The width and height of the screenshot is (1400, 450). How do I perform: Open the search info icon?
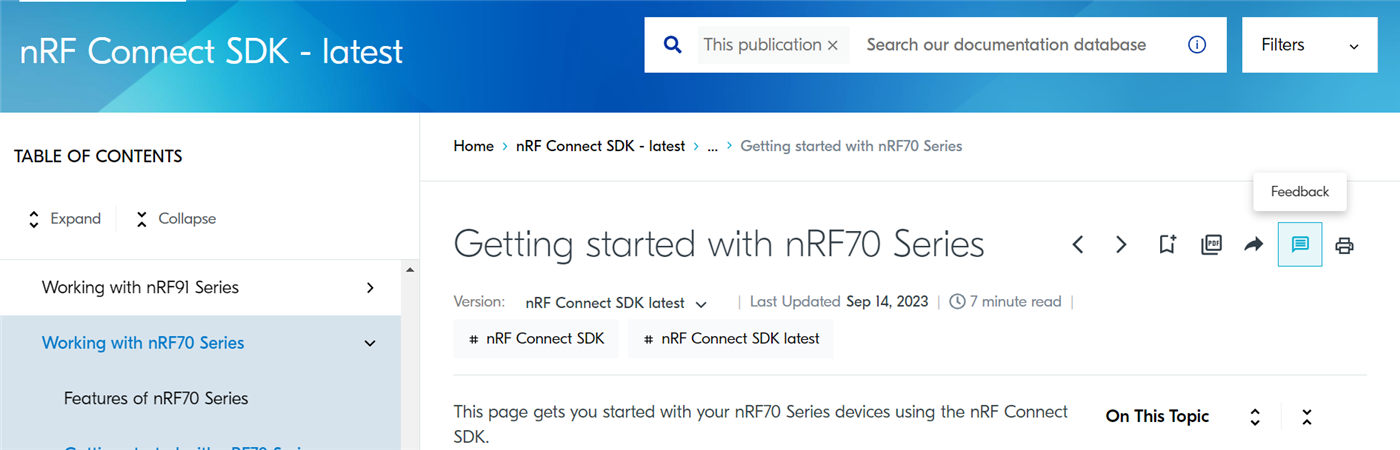pyautogui.click(x=1196, y=45)
